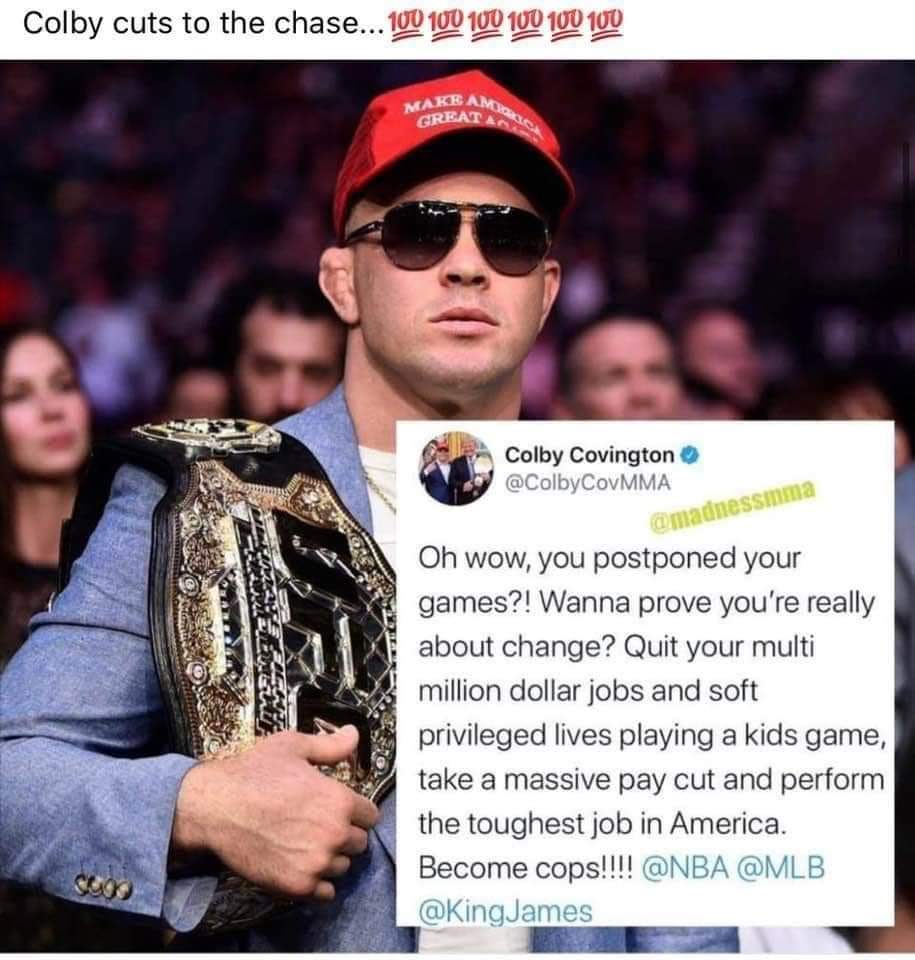Follow the @KingJames mention

(x=505, y=911)
